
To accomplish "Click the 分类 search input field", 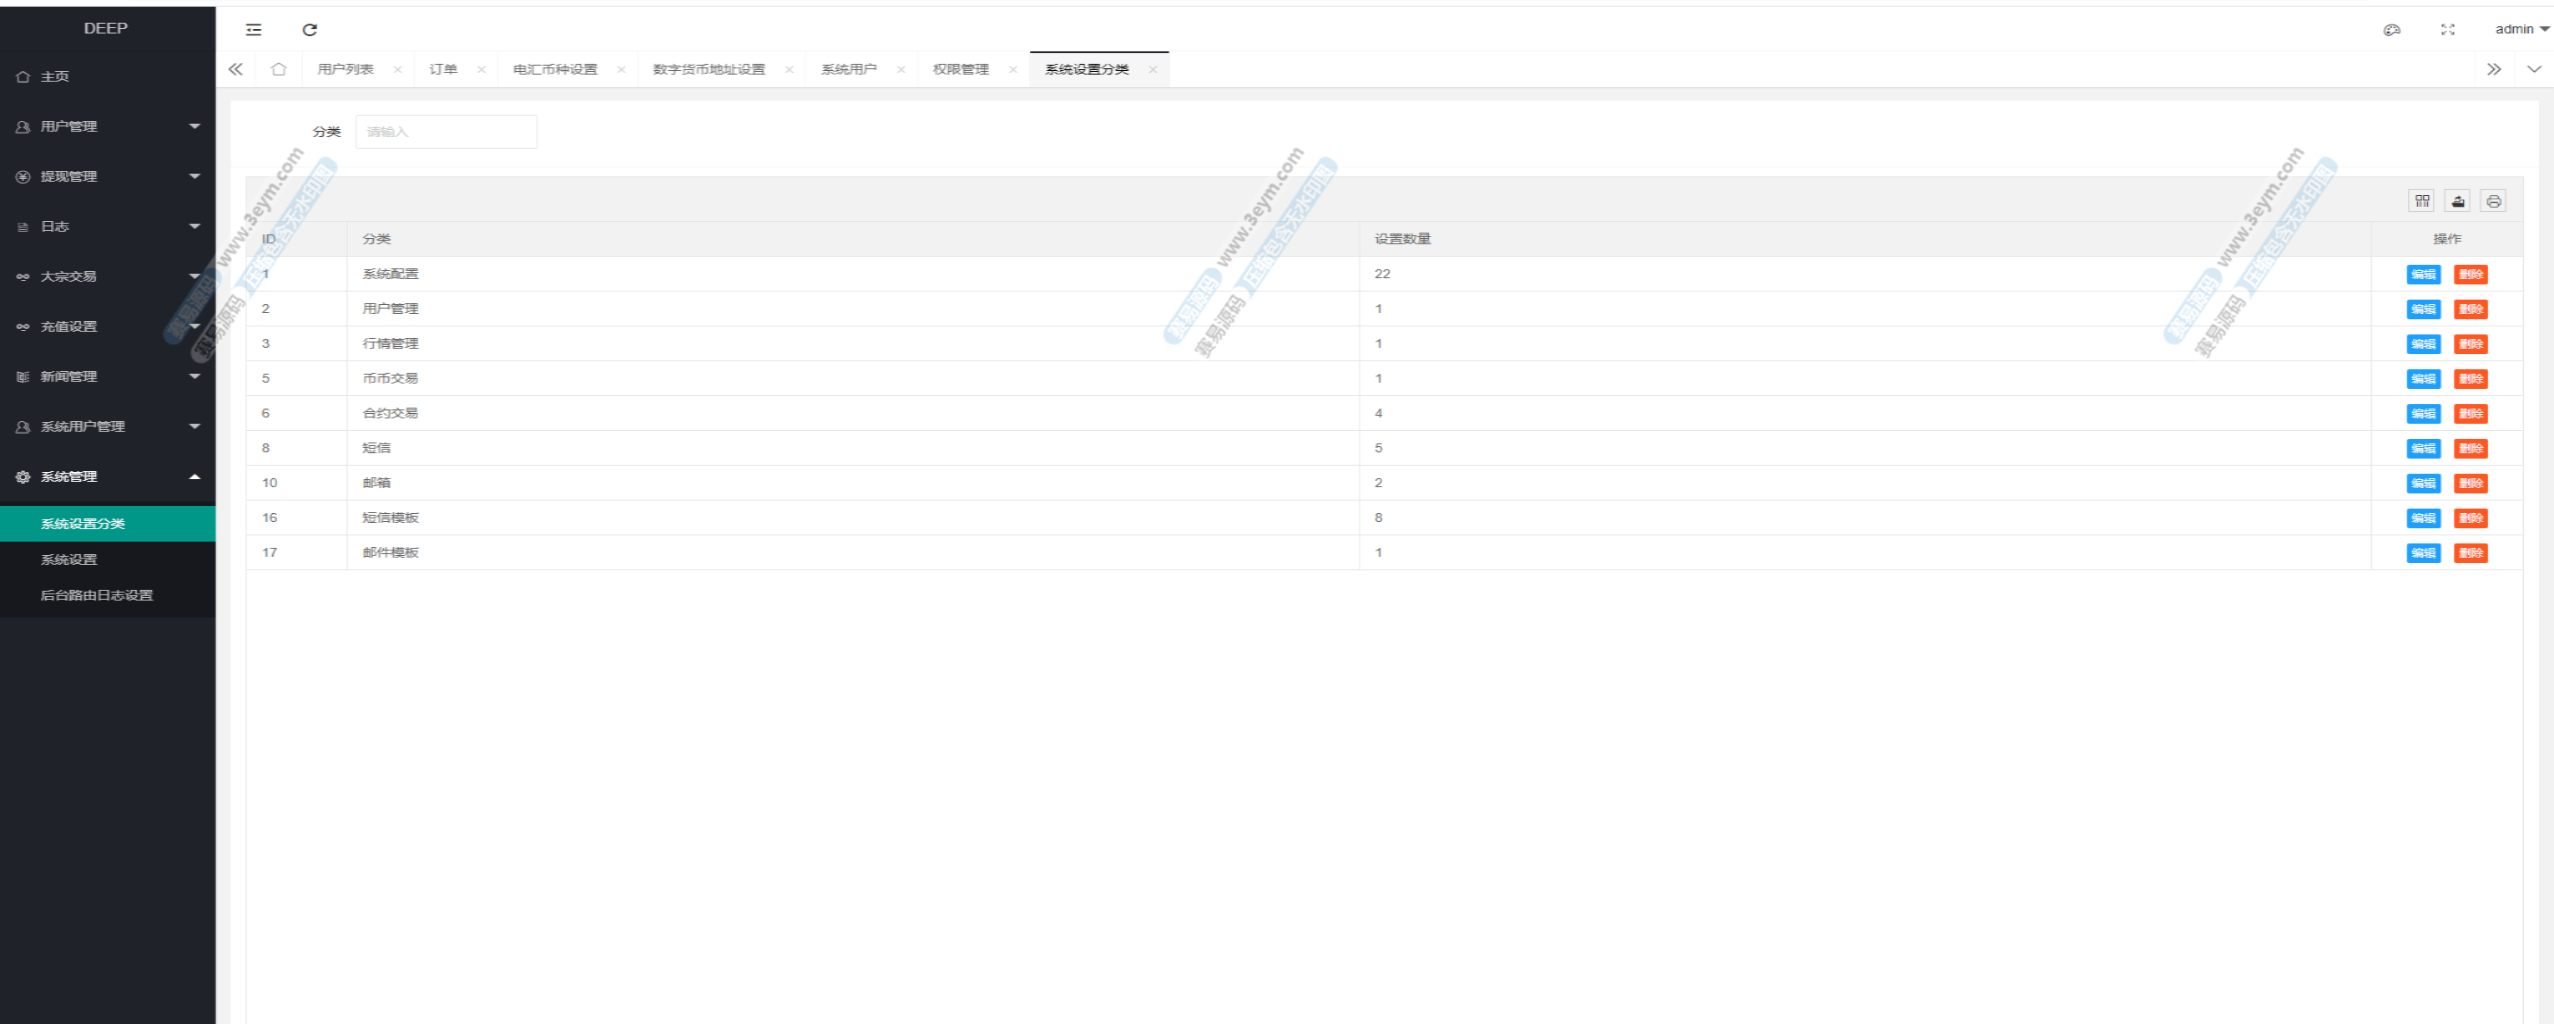I will click(x=446, y=132).
